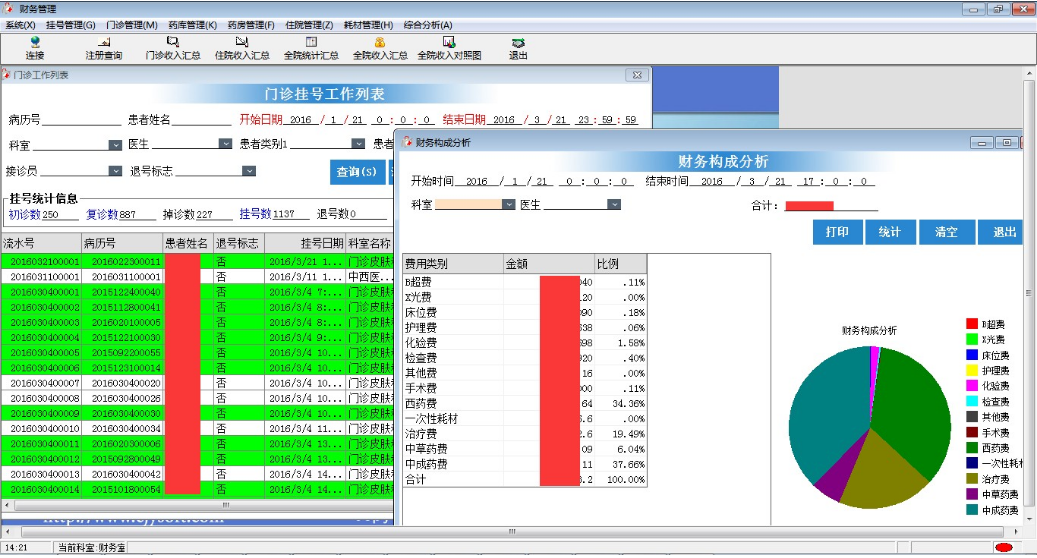The height and width of the screenshot is (558, 1037).
Task: Click the teal 中成药费 legend swatch
Action: pyautogui.click(x=972, y=510)
